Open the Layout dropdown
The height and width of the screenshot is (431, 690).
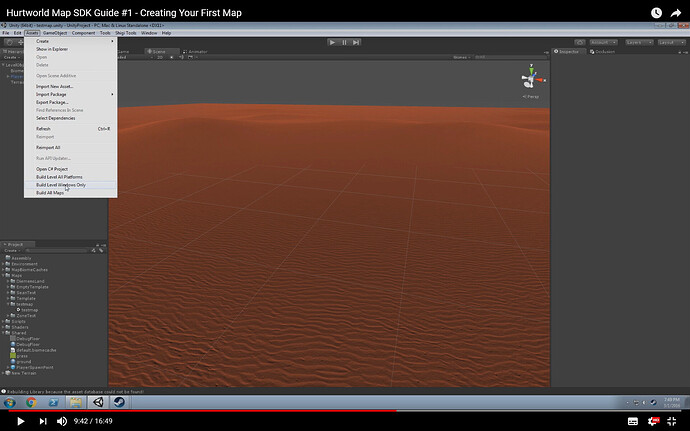pos(672,42)
